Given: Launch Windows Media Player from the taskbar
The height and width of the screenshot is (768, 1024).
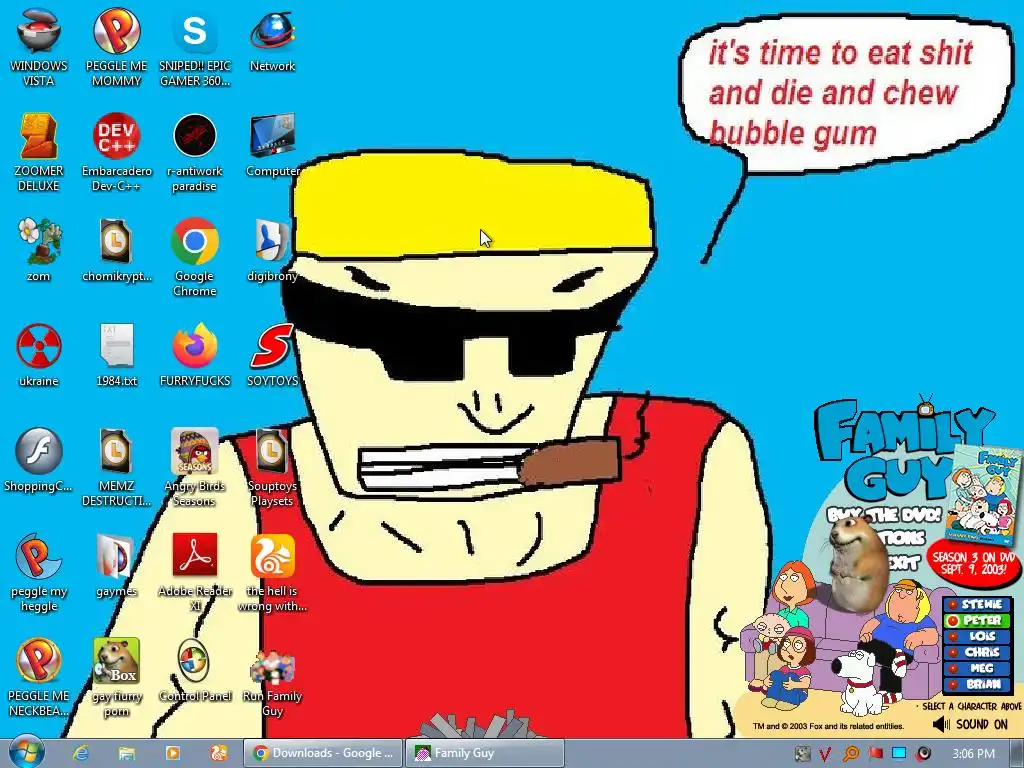Looking at the screenshot, I should pos(172,753).
